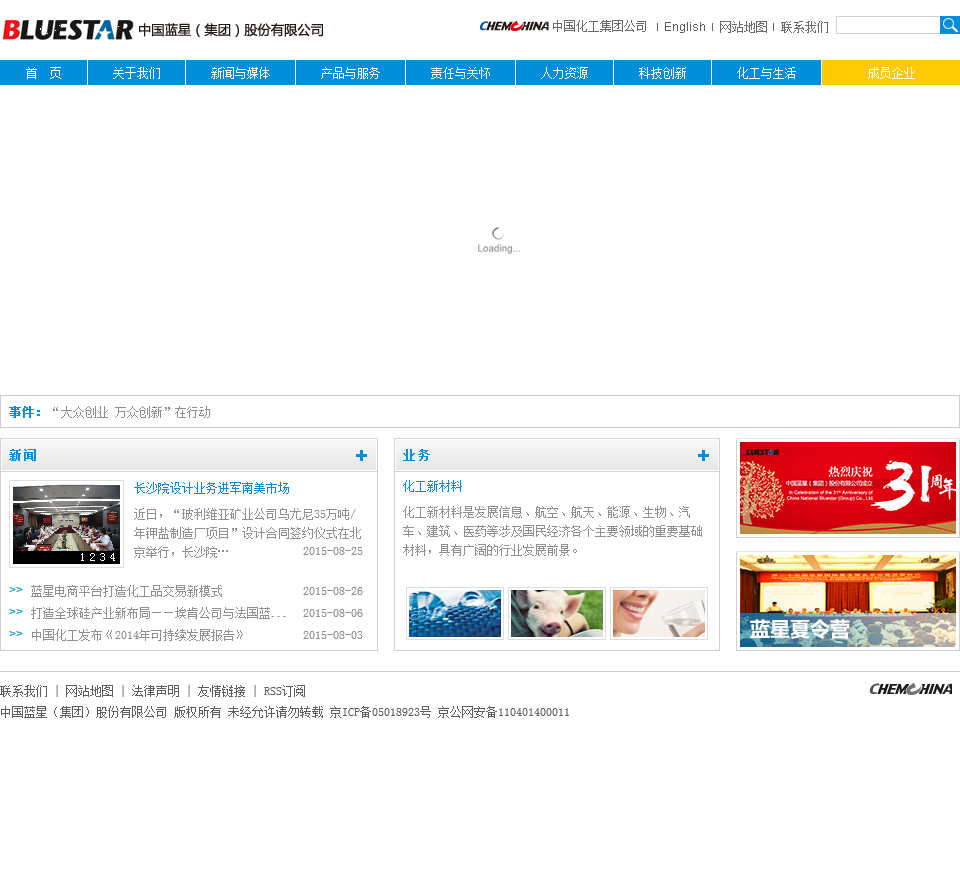Open the 蓝星夏令营 banner

pyautogui.click(x=847, y=601)
